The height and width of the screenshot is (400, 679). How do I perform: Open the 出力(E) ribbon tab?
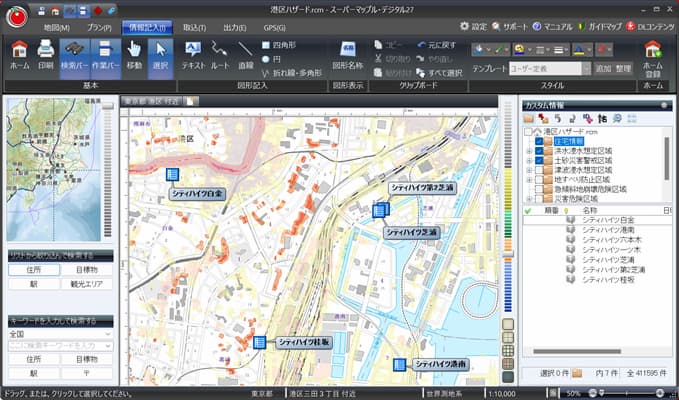235,28
